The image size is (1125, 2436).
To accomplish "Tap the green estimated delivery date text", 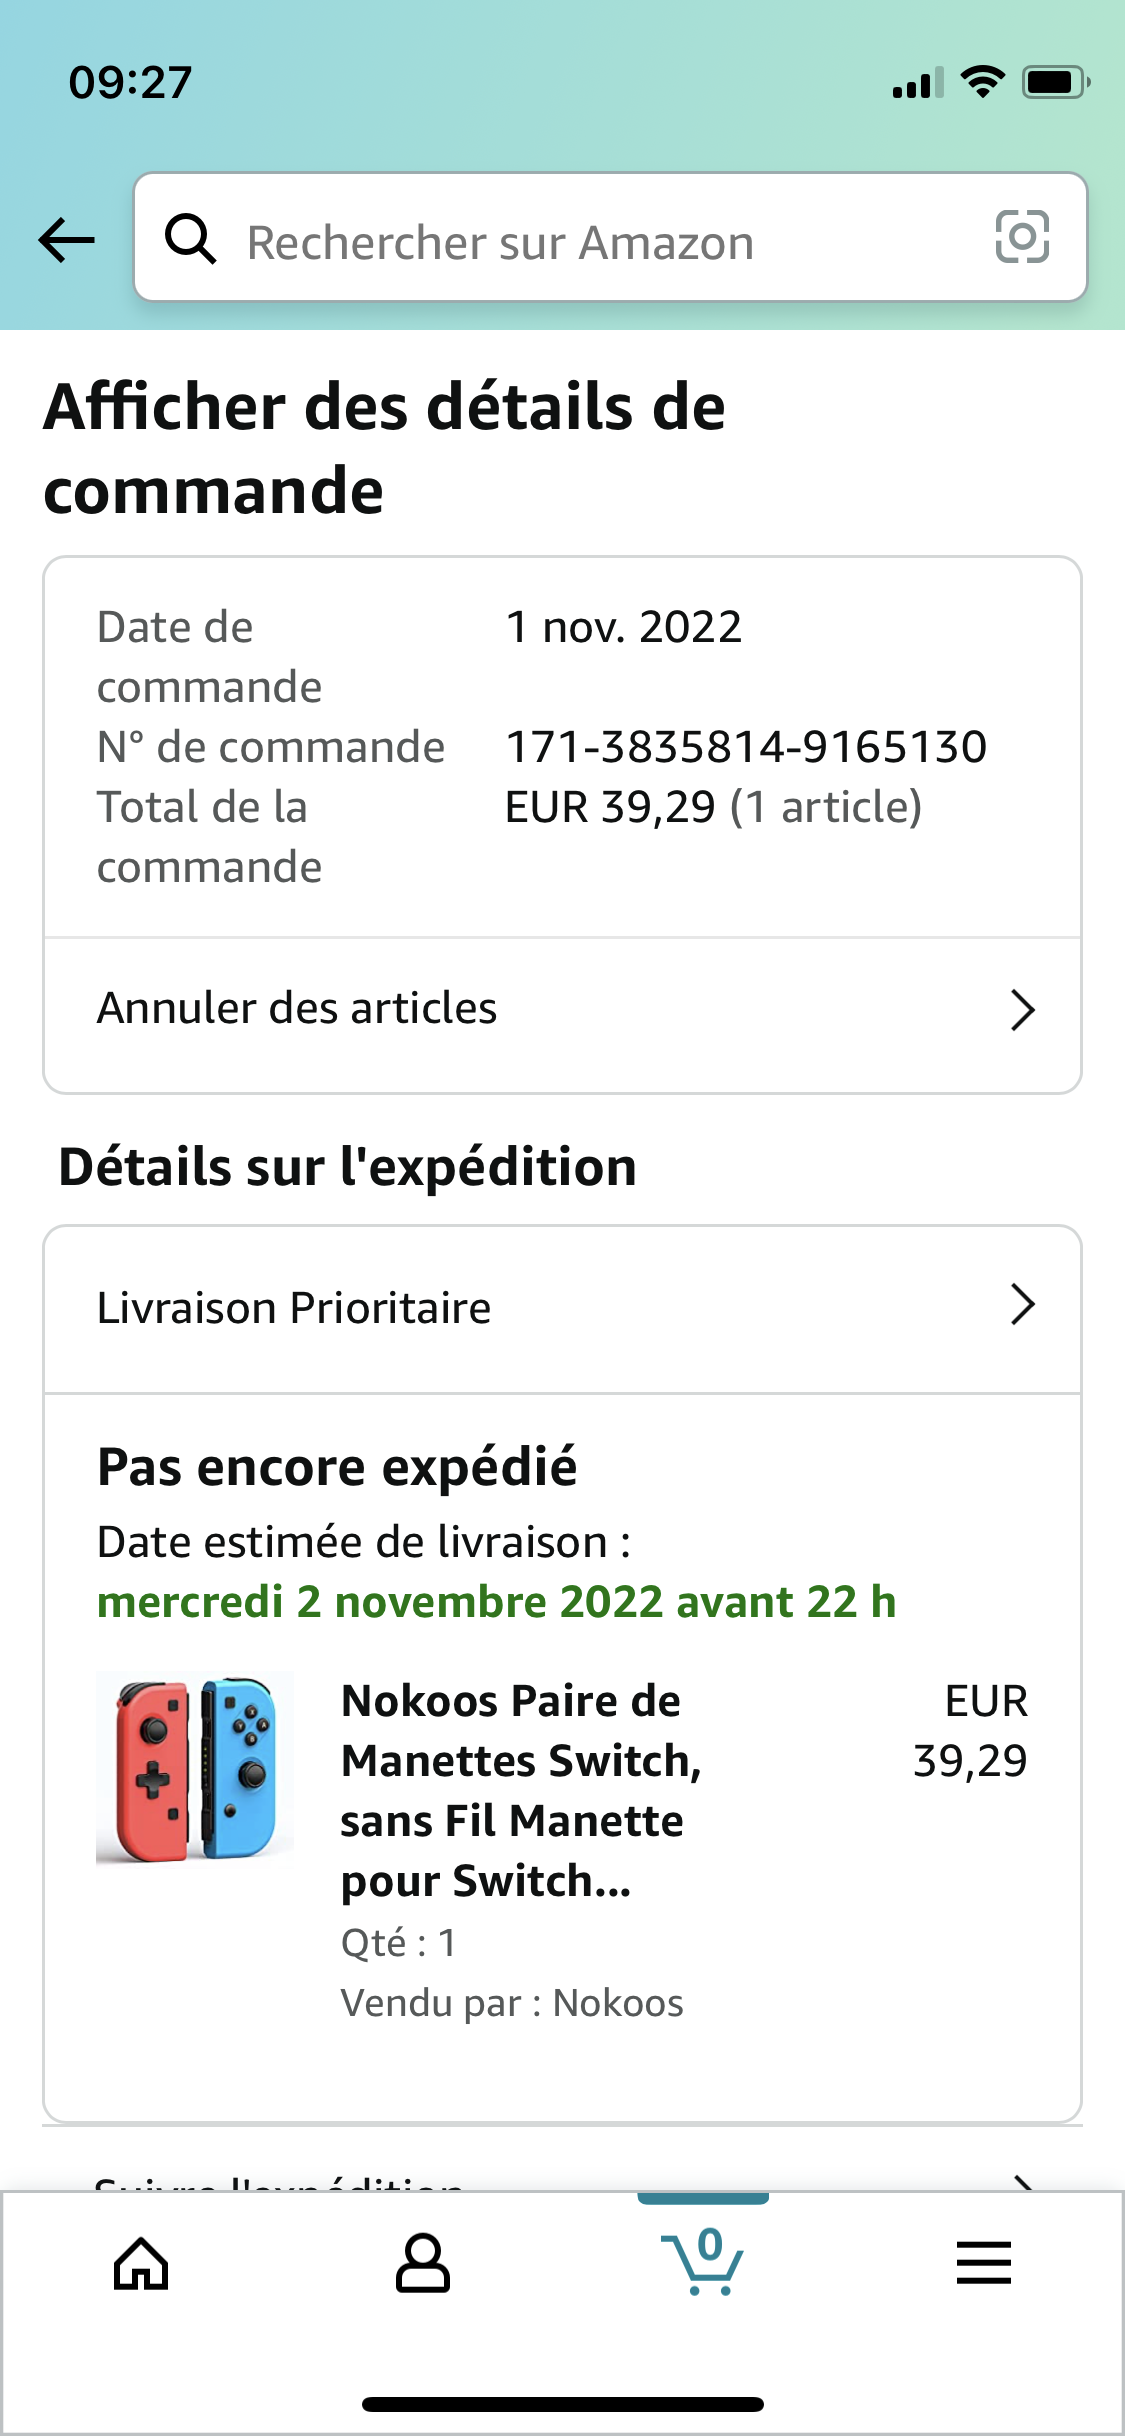I will point(496,1602).
